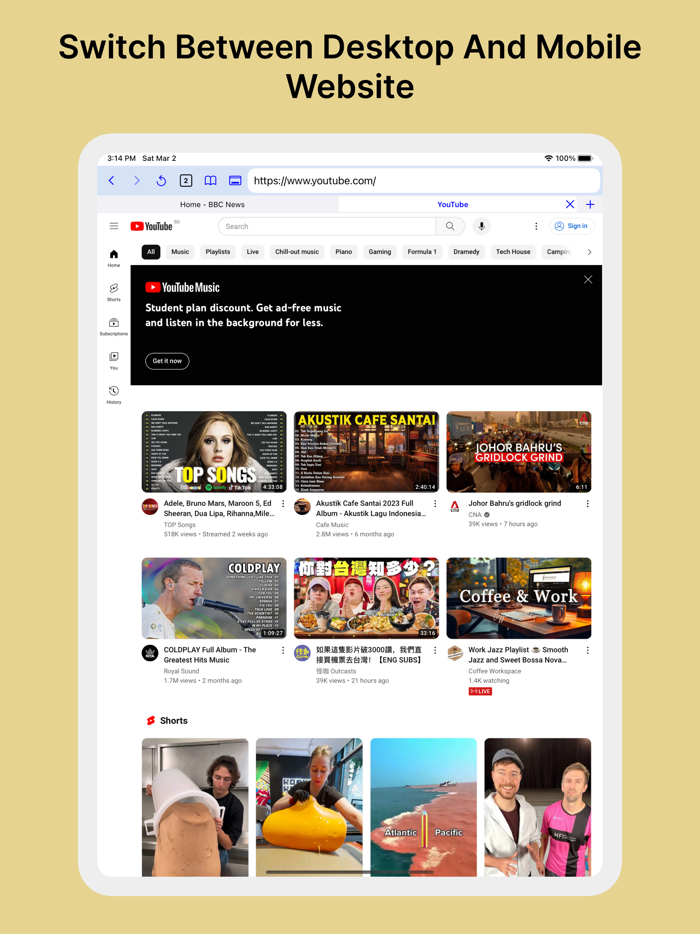
Task: Select the YouTube browser tab
Action: coord(452,204)
